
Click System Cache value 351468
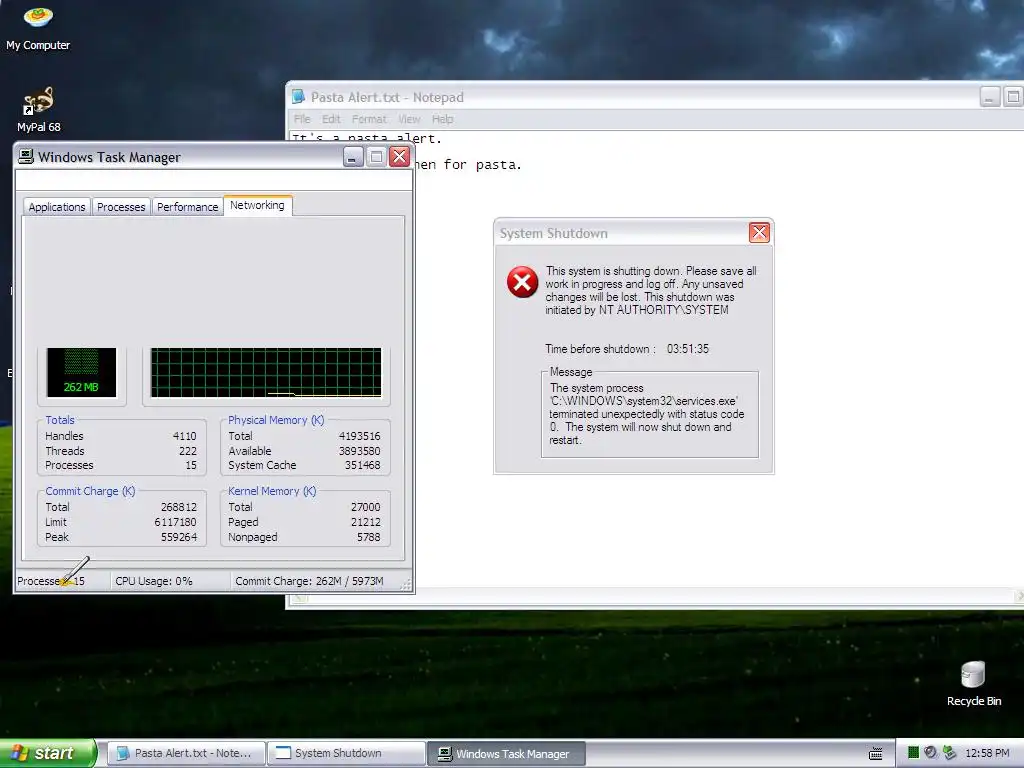click(362, 466)
